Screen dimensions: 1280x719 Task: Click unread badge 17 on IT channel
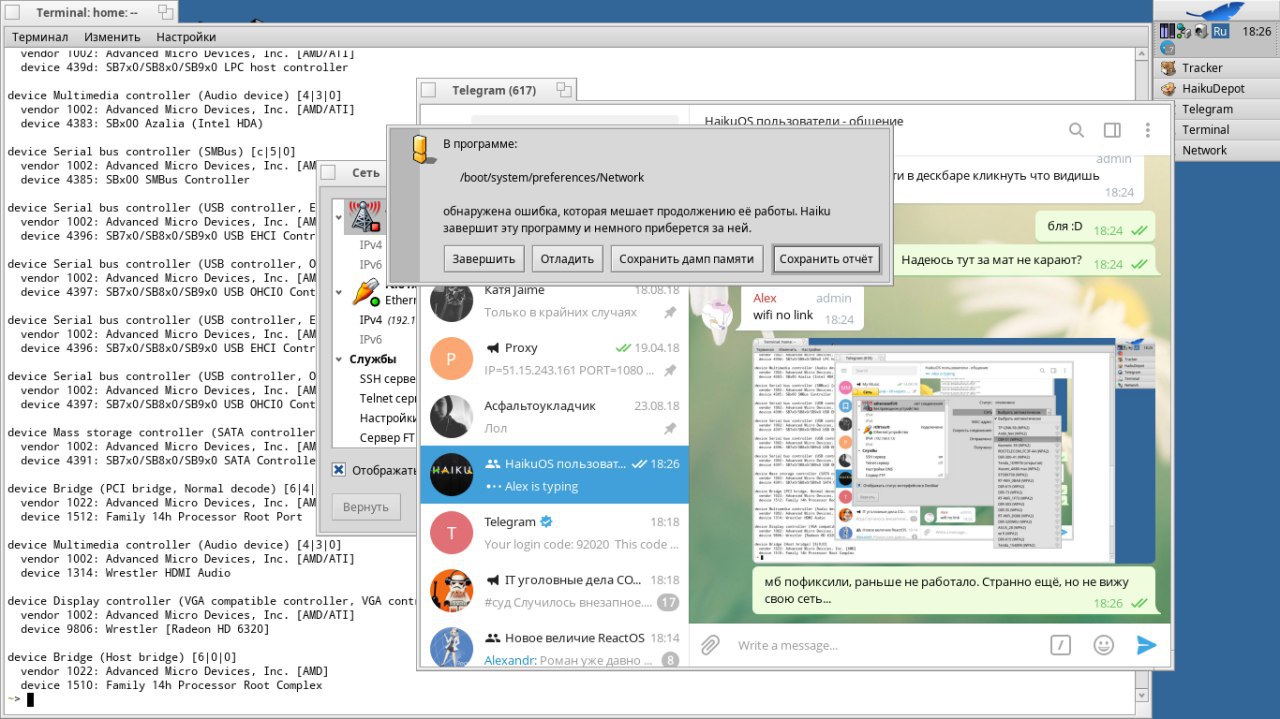(668, 603)
